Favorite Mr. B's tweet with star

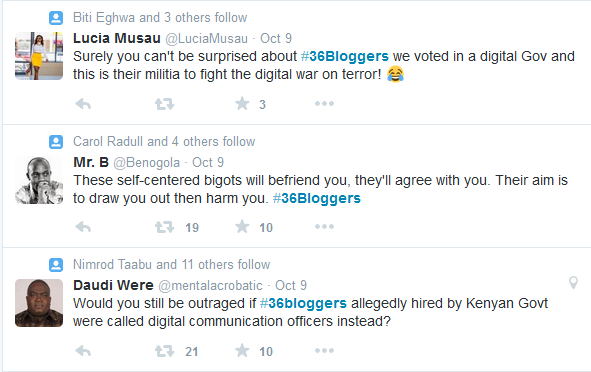point(242,227)
